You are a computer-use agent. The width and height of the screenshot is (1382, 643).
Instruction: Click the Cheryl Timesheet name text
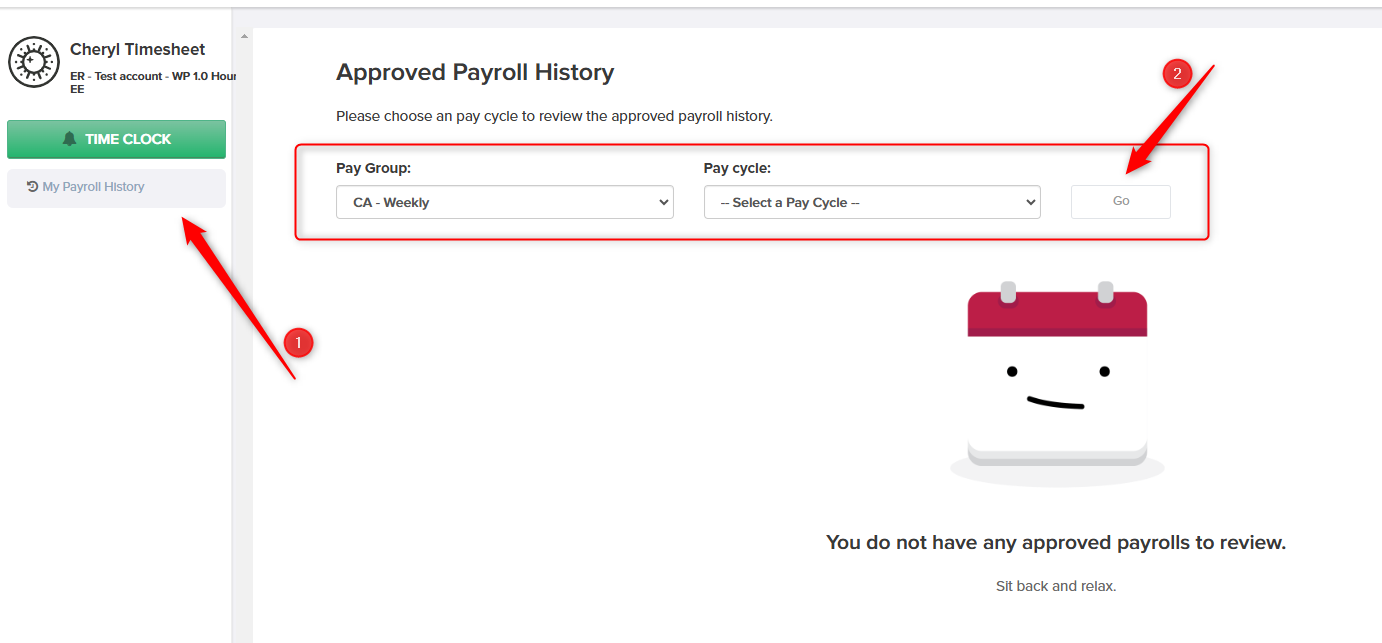click(x=138, y=49)
